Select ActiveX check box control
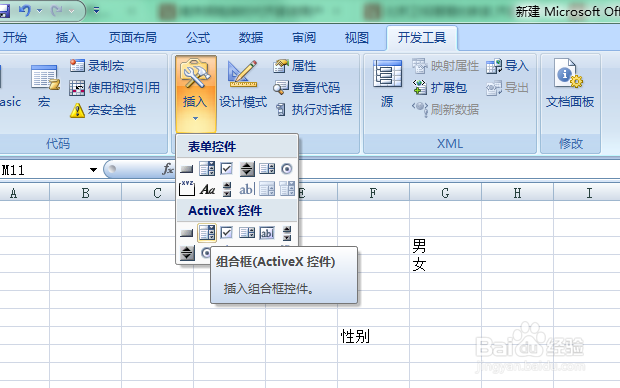Image resolution: width=620 pixels, height=388 pixels. (x=227, y=233)
